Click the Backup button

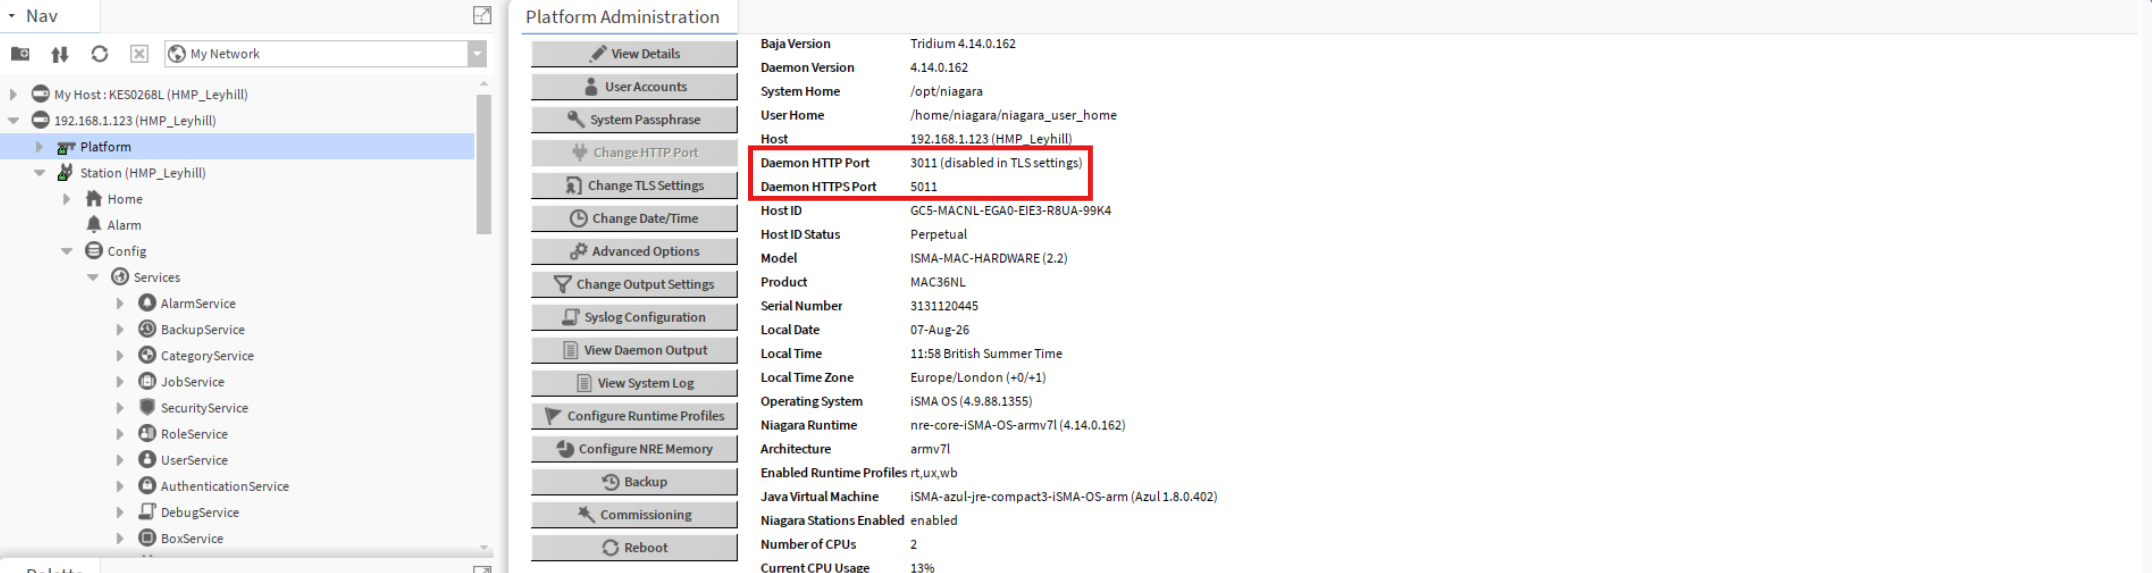point(634,482)
